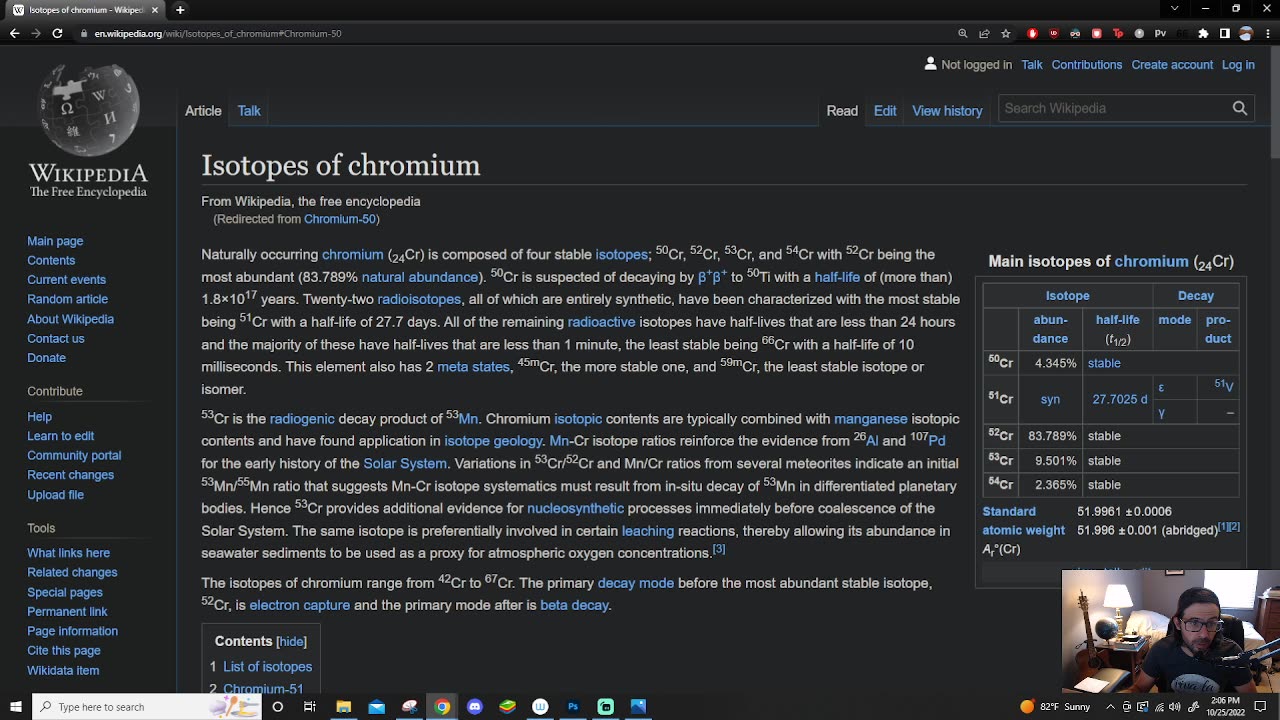Open the Solar System link
Image resolution: width=1280 pixels, height=720 pixels.
pos(405,463)
